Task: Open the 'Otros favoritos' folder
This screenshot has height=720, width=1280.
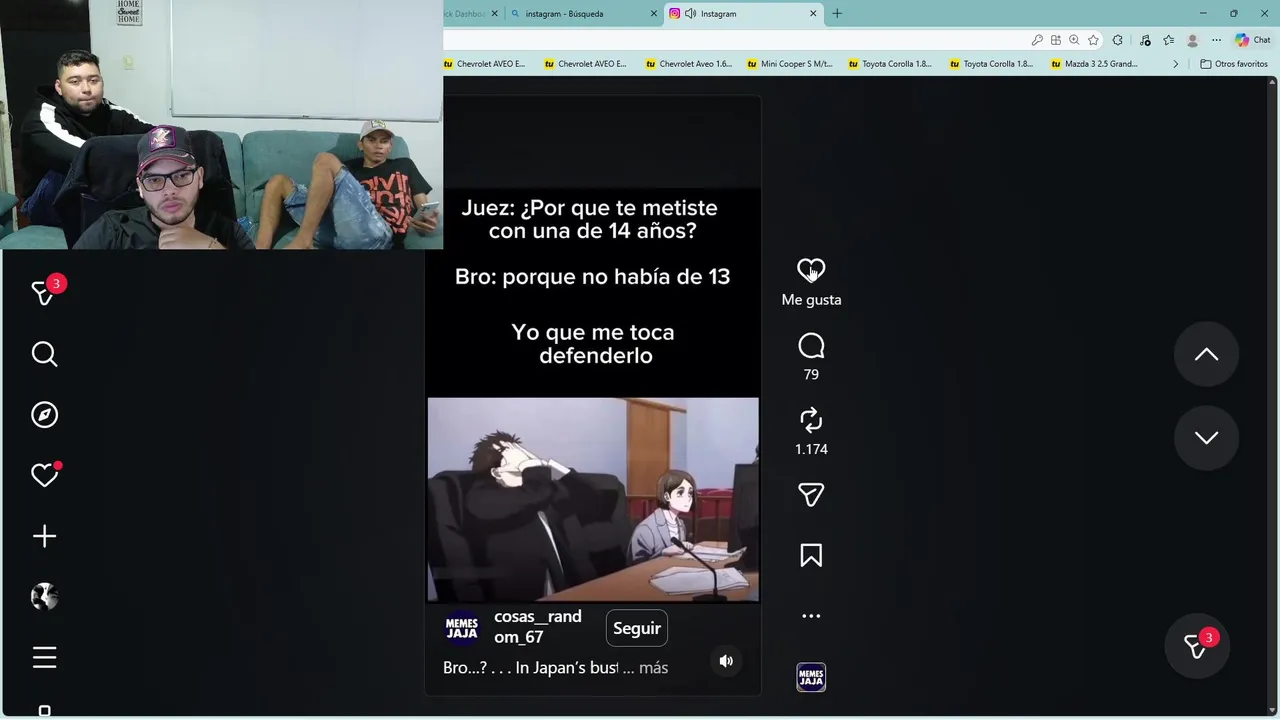Action: click(x=1234, y=64)
